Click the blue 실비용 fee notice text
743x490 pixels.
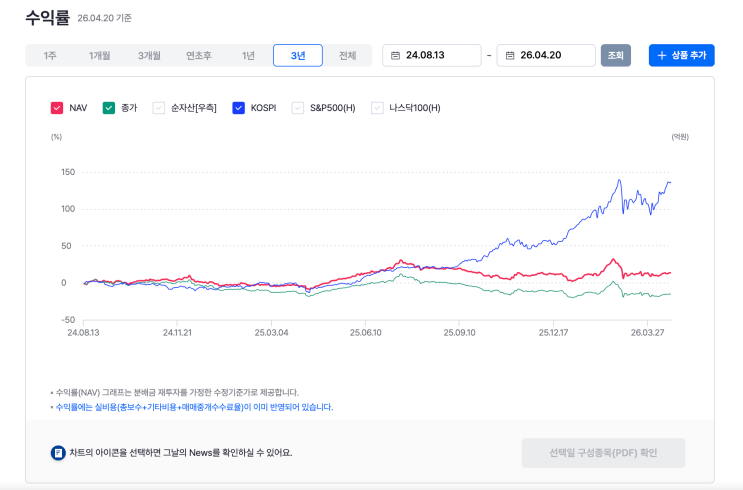[x=194, y=407]
